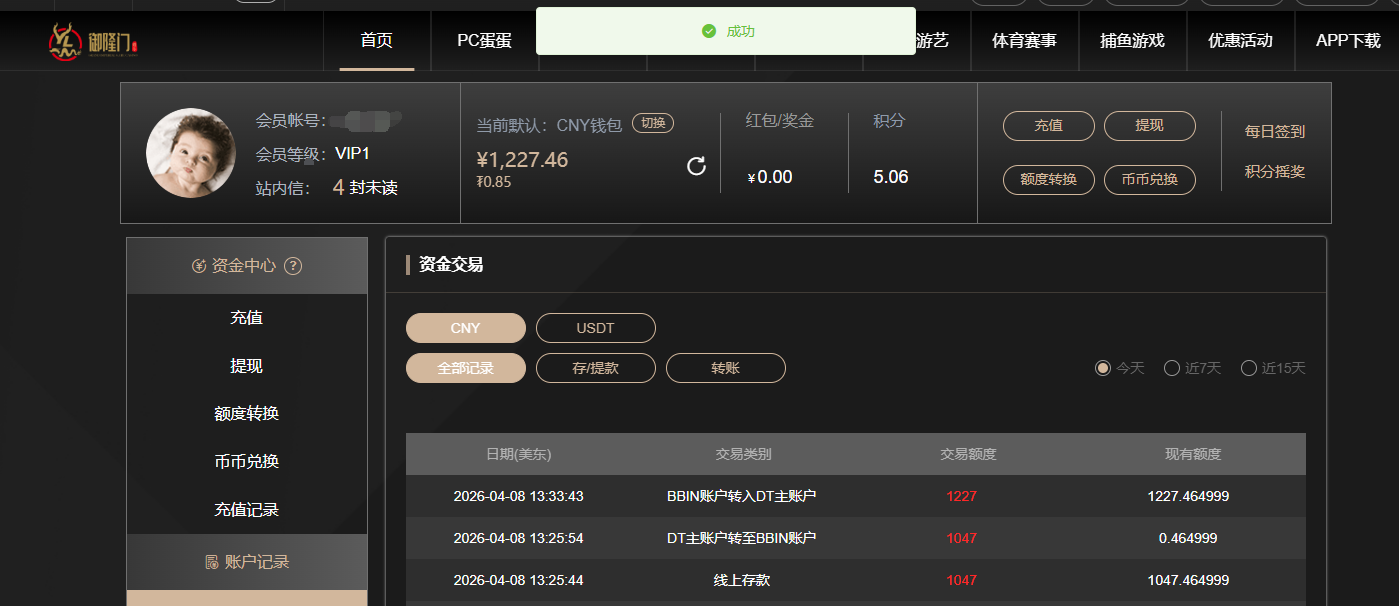Click the 转账 filter tab

(x=725, y=368)
